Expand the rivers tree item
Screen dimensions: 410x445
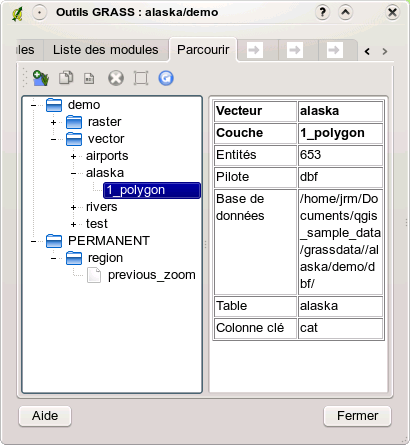(73, 207)
